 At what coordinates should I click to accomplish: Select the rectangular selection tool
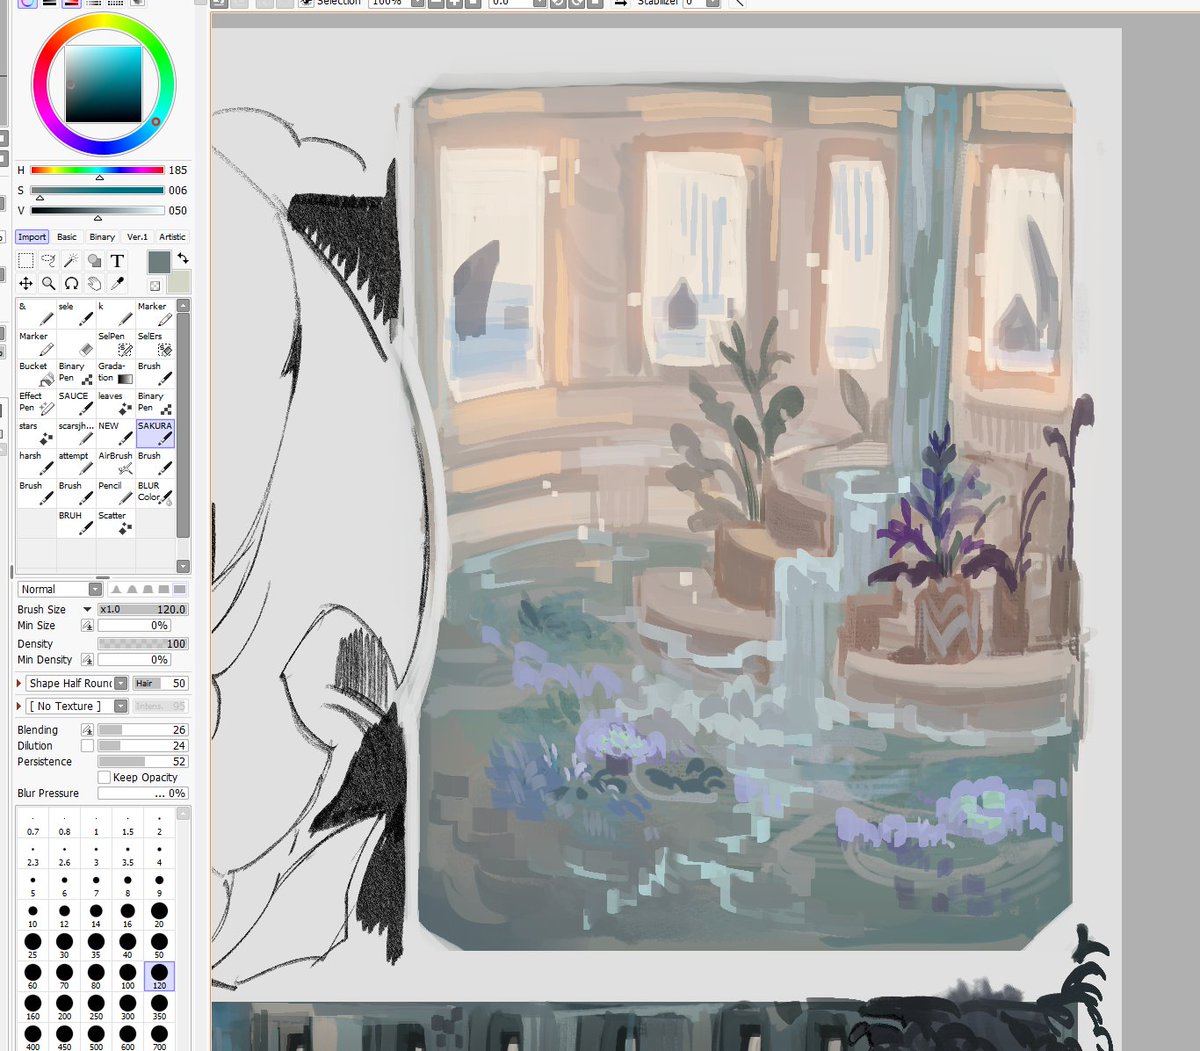click(26, 261)
